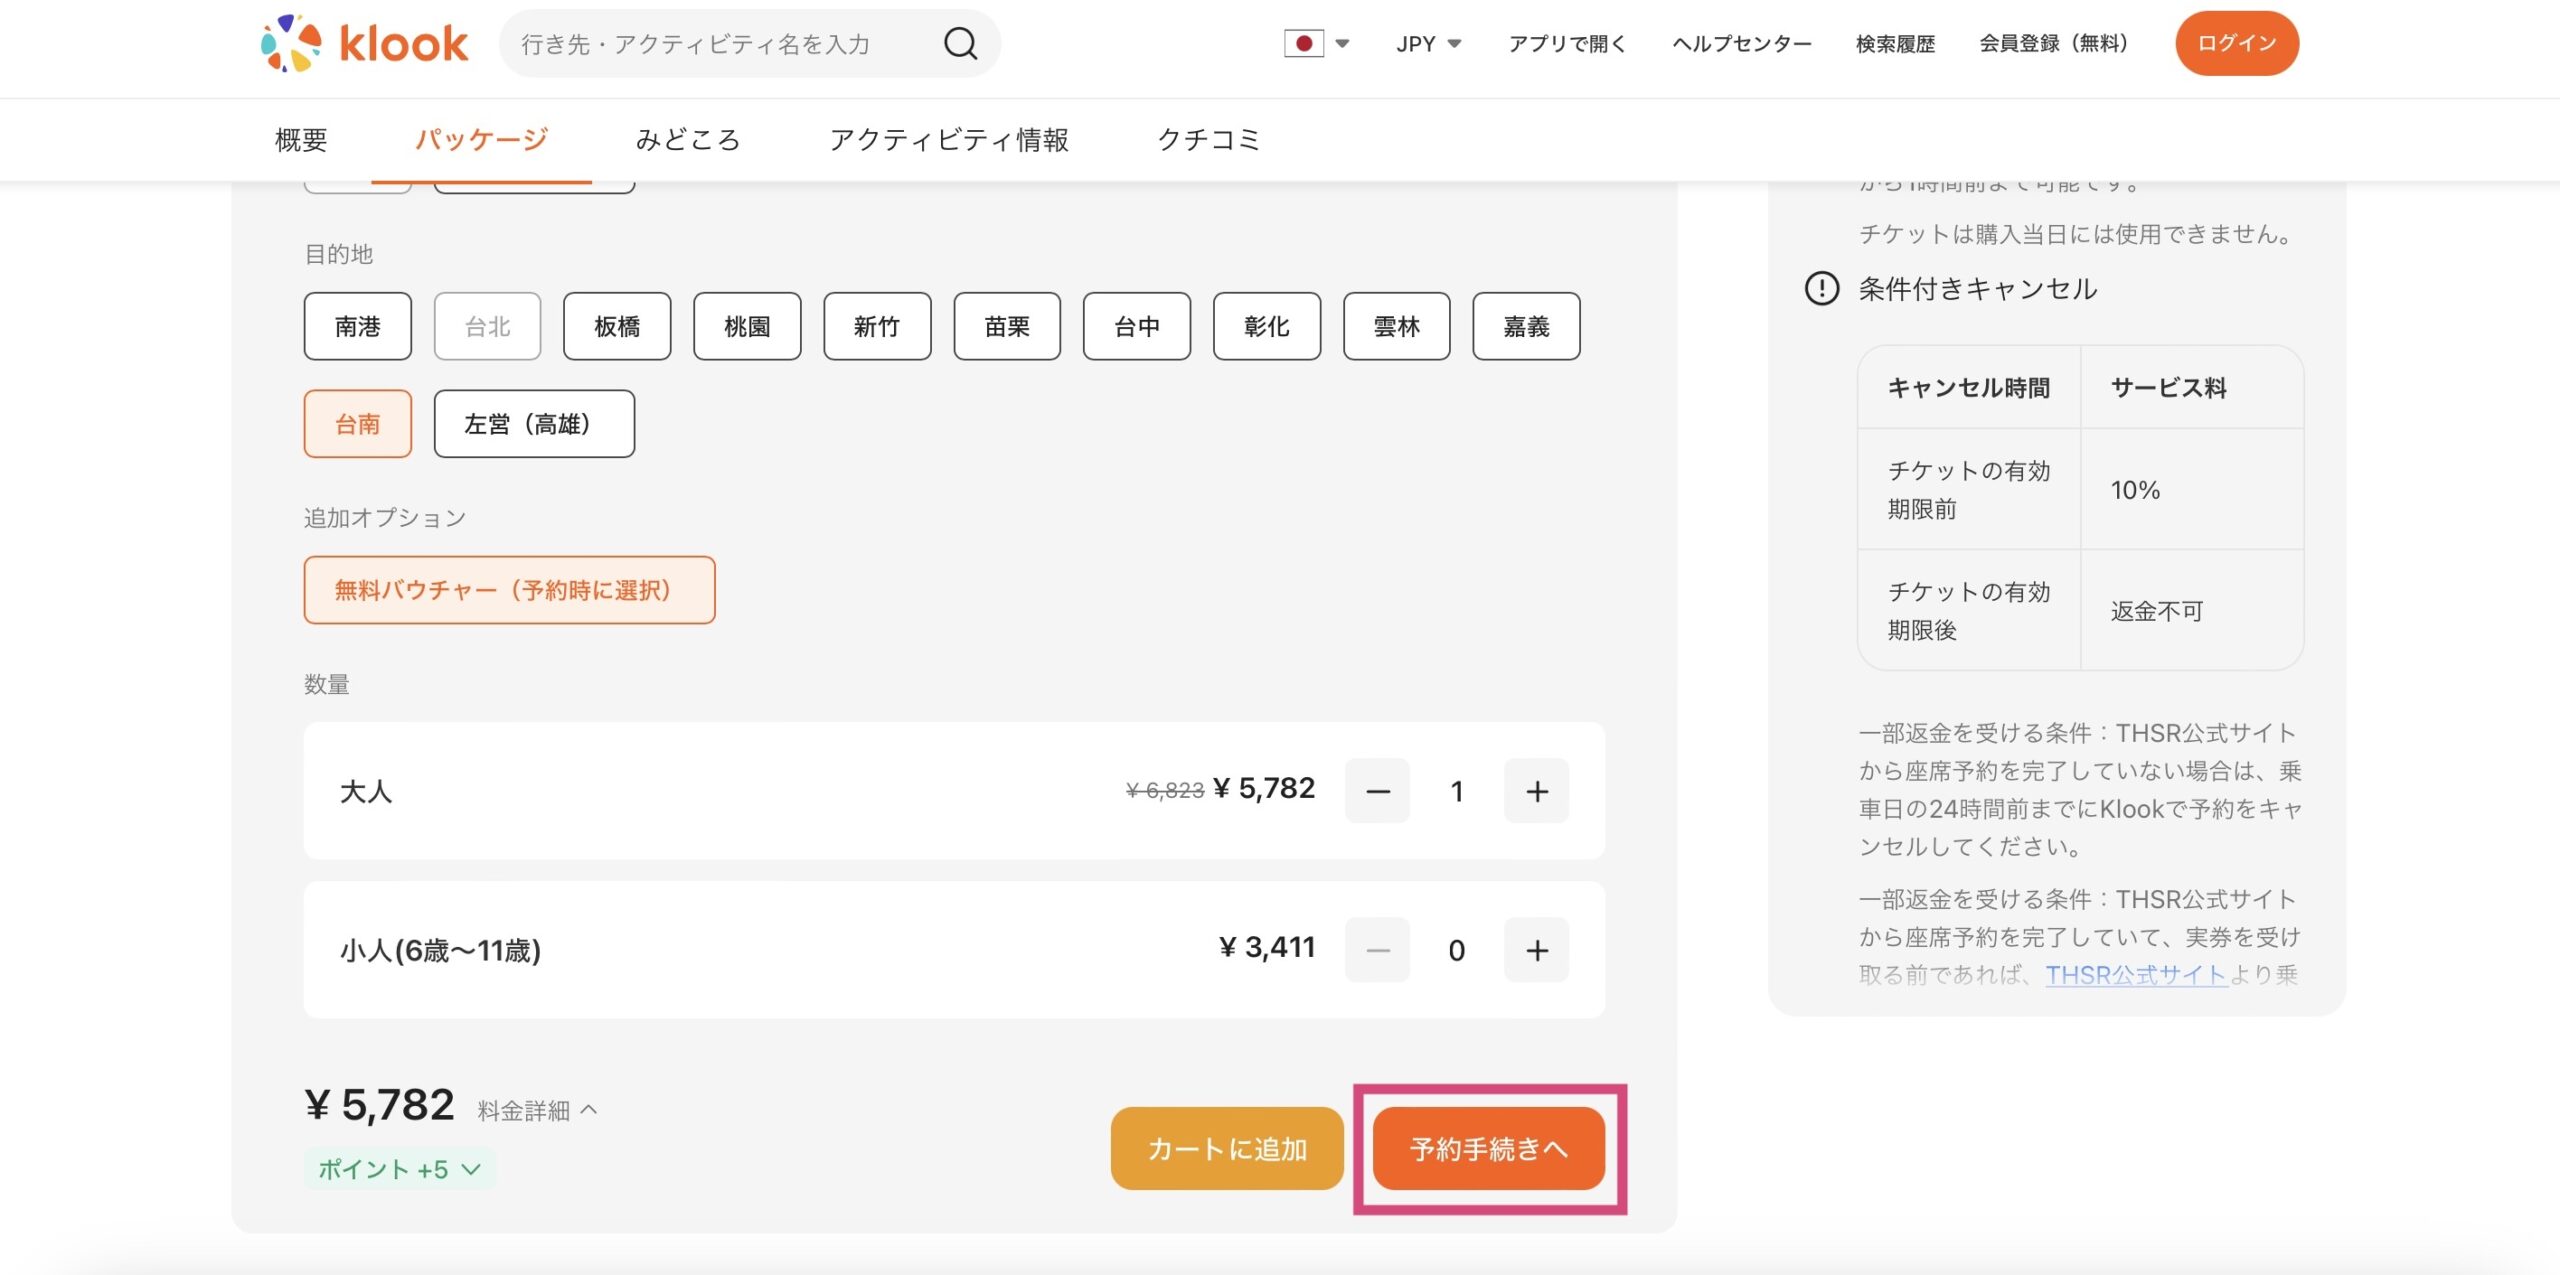Select destination 雲林
The height and width of the screenshot is (1275, 2560).
click(1397, 326)
